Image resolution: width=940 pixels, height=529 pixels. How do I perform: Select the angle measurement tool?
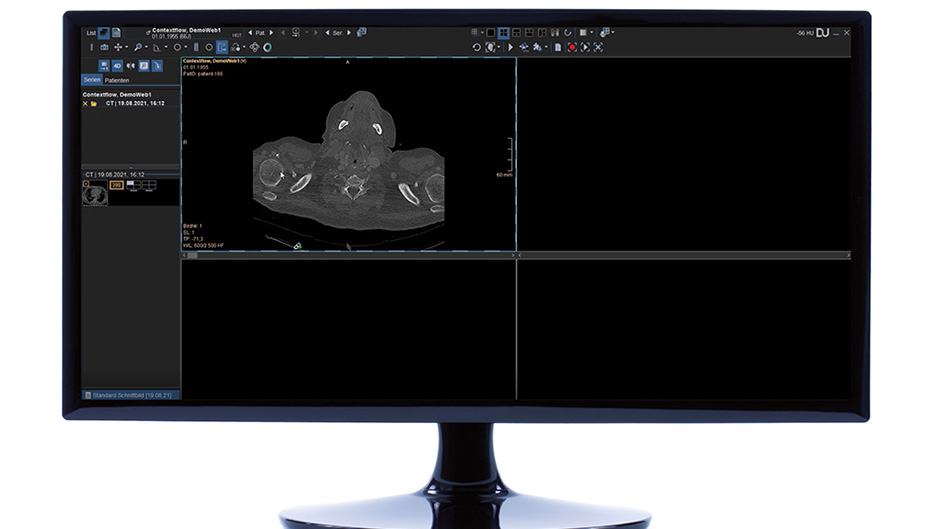click(x=157, y=47)
